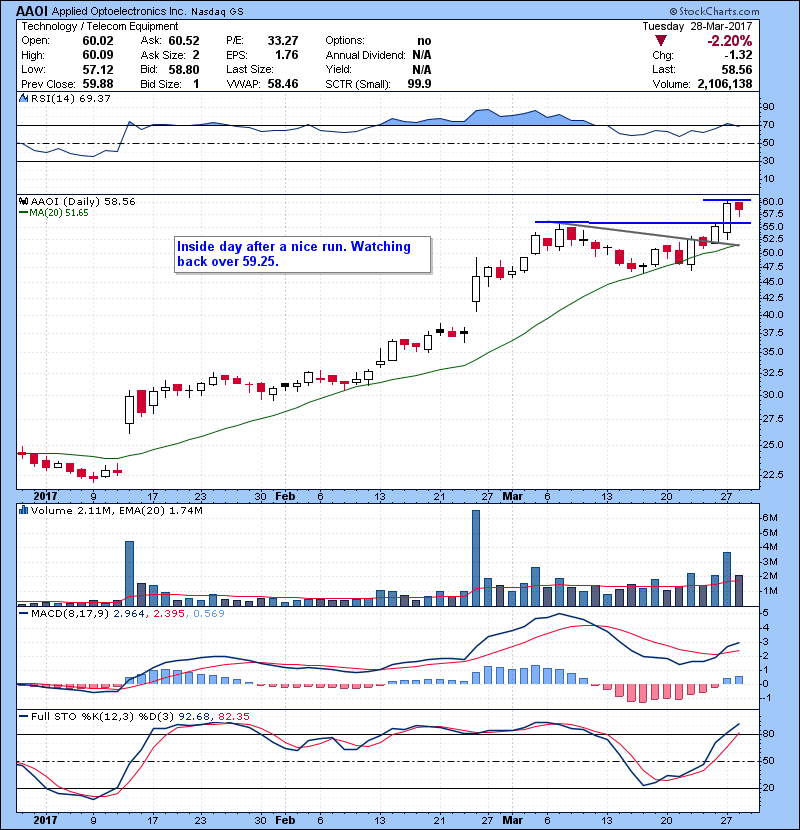Viewport: 800px width, 830px height.
Task: Select the High value 60.09
Action: (97, 55)
